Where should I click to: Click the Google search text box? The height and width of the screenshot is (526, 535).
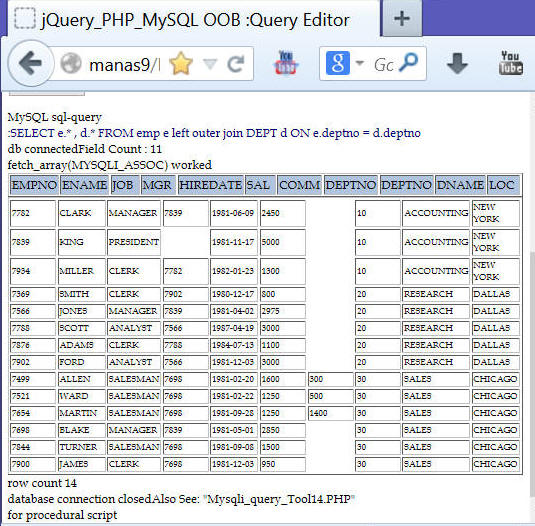(384, 64)
